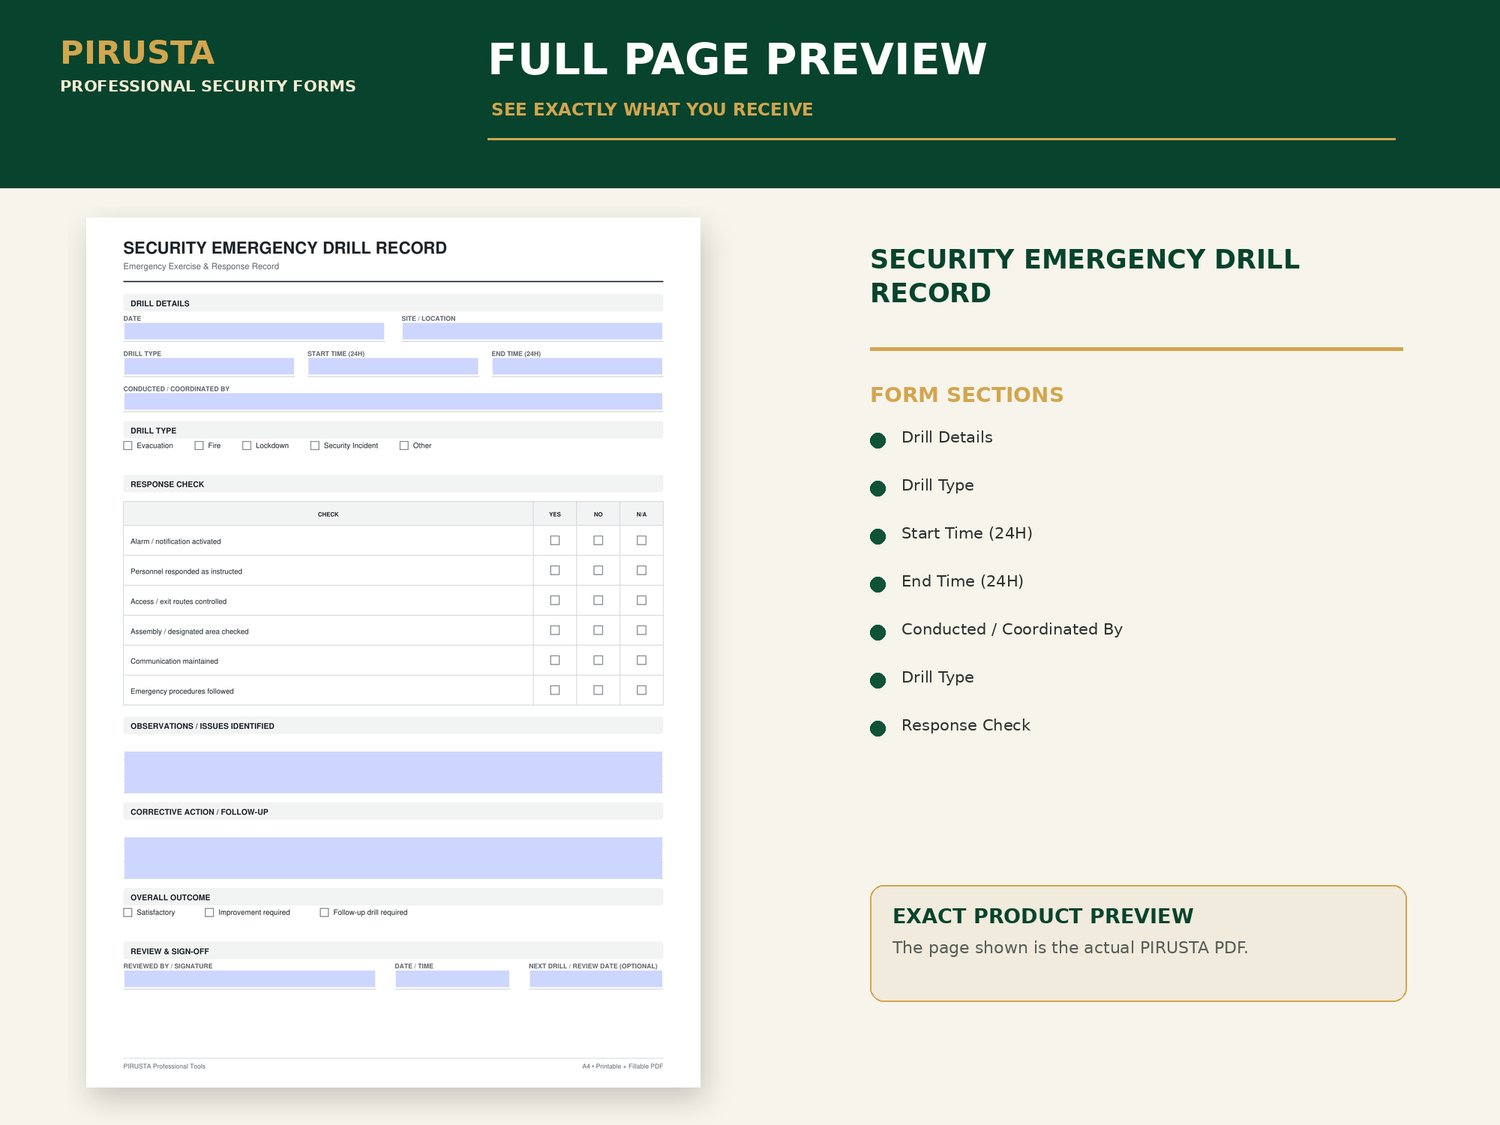This screenshot has width=1500, height=1125.
Task: Click 'PROFESSIONAL SECURITY FORMS' tagline
Action: click(x=208, y=86)
